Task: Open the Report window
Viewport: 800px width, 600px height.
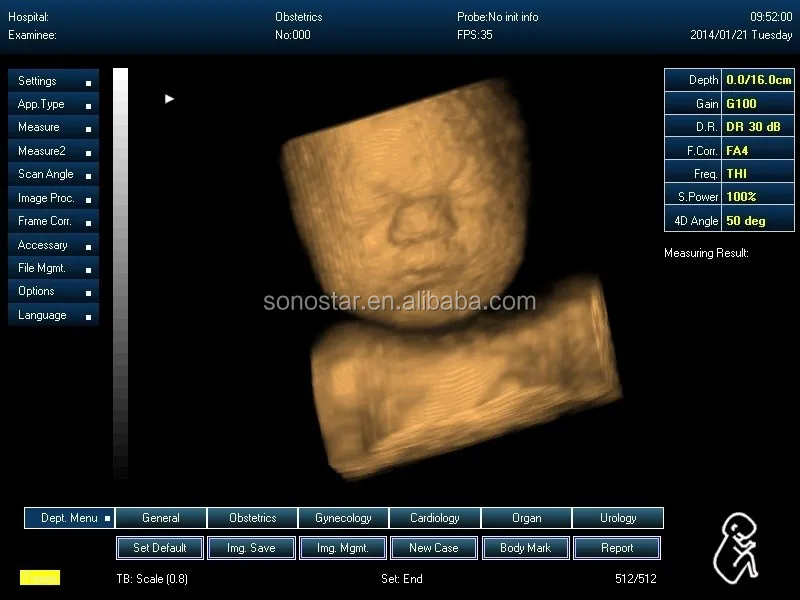Action: pyautogui.click(x=617, y=547)
